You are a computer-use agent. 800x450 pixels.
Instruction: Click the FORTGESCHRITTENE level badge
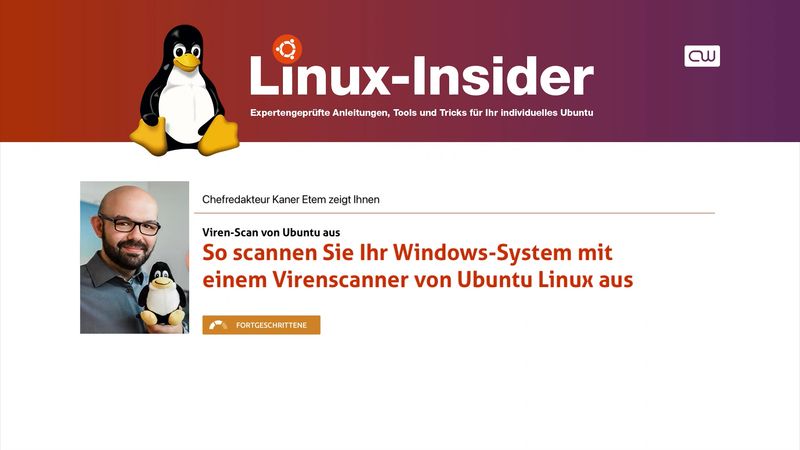tap(261, 325)
